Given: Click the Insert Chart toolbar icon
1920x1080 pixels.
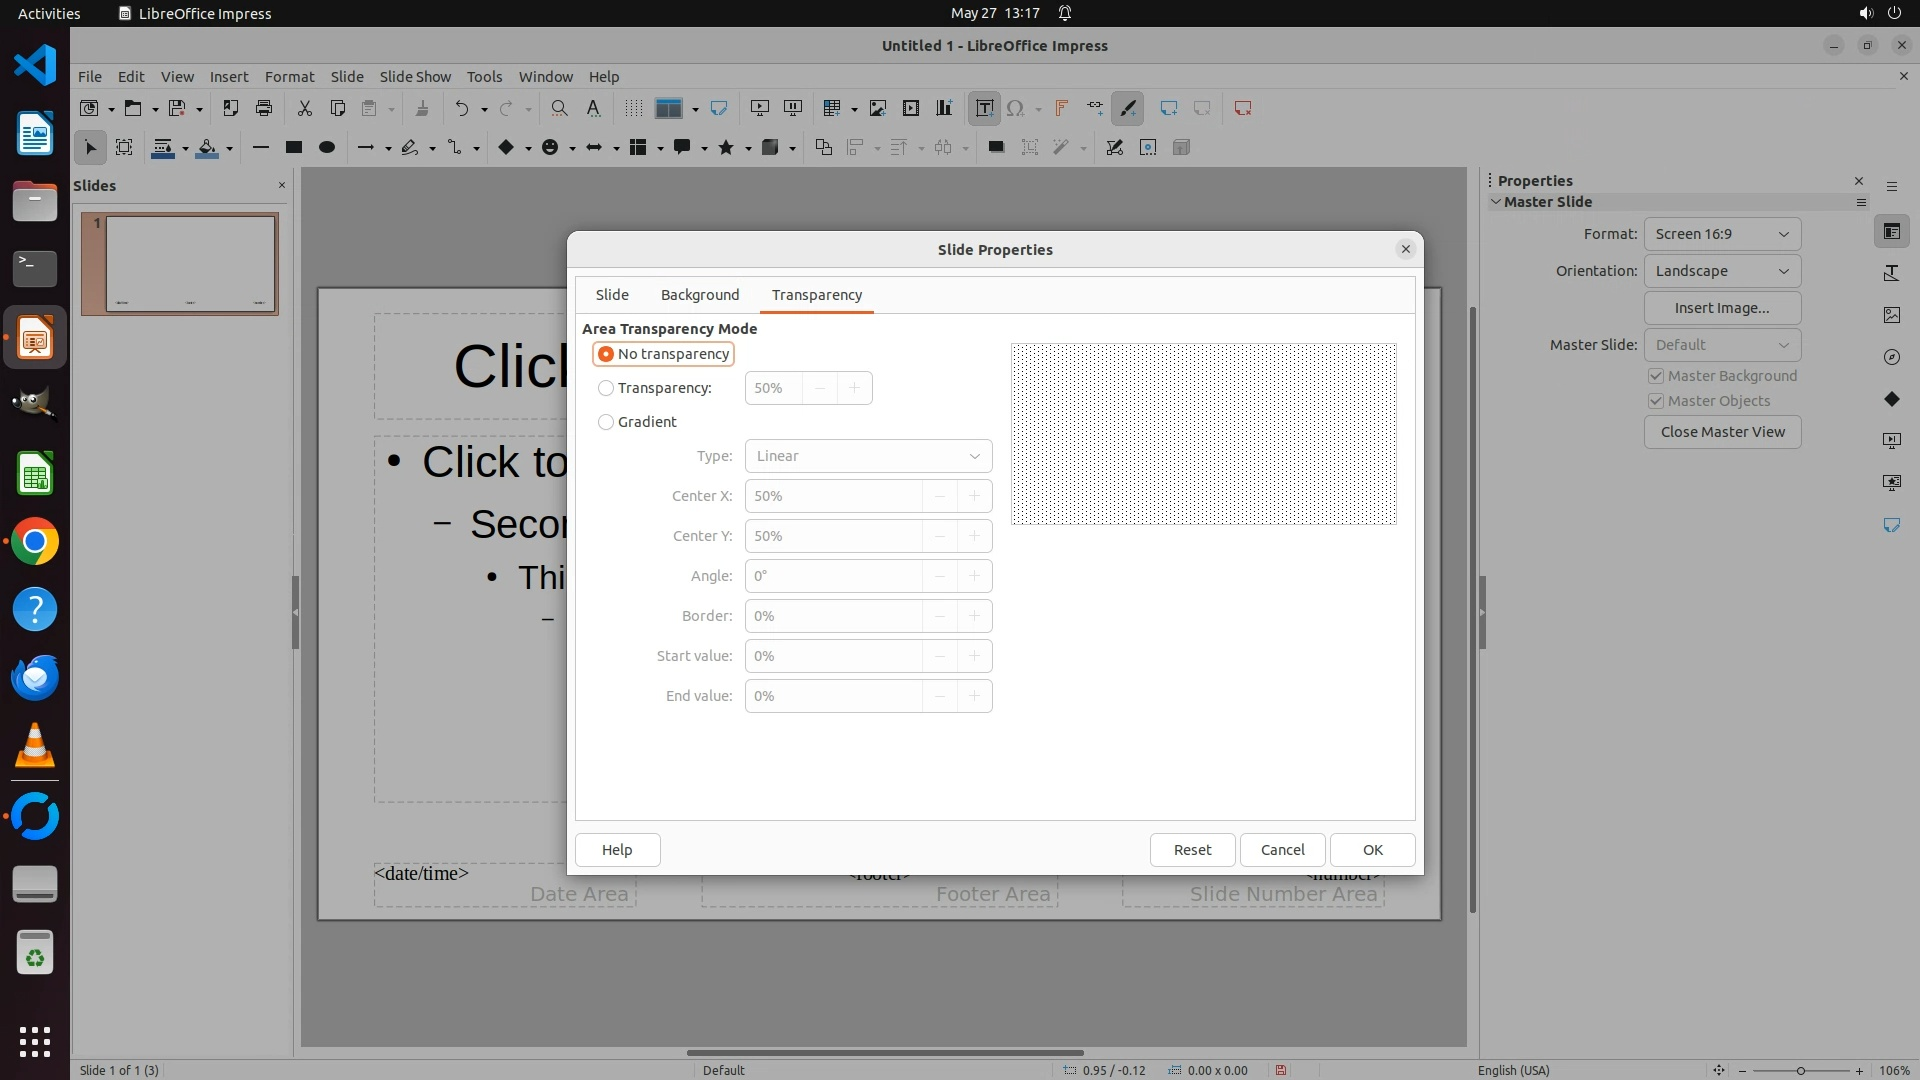Looking at the screenshot, I should coord(944,108).
